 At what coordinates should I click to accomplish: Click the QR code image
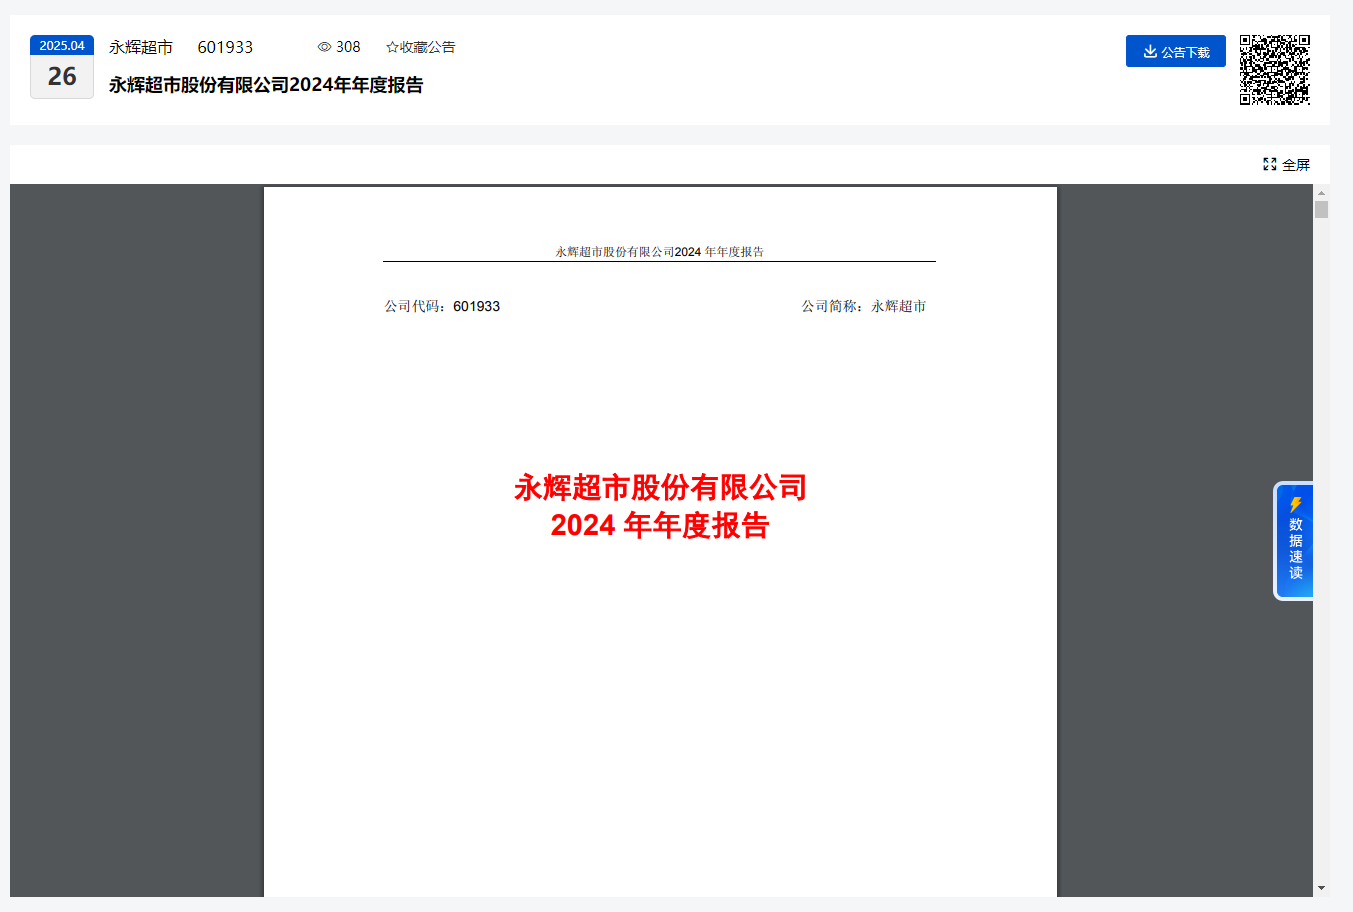click(1275, 70)
